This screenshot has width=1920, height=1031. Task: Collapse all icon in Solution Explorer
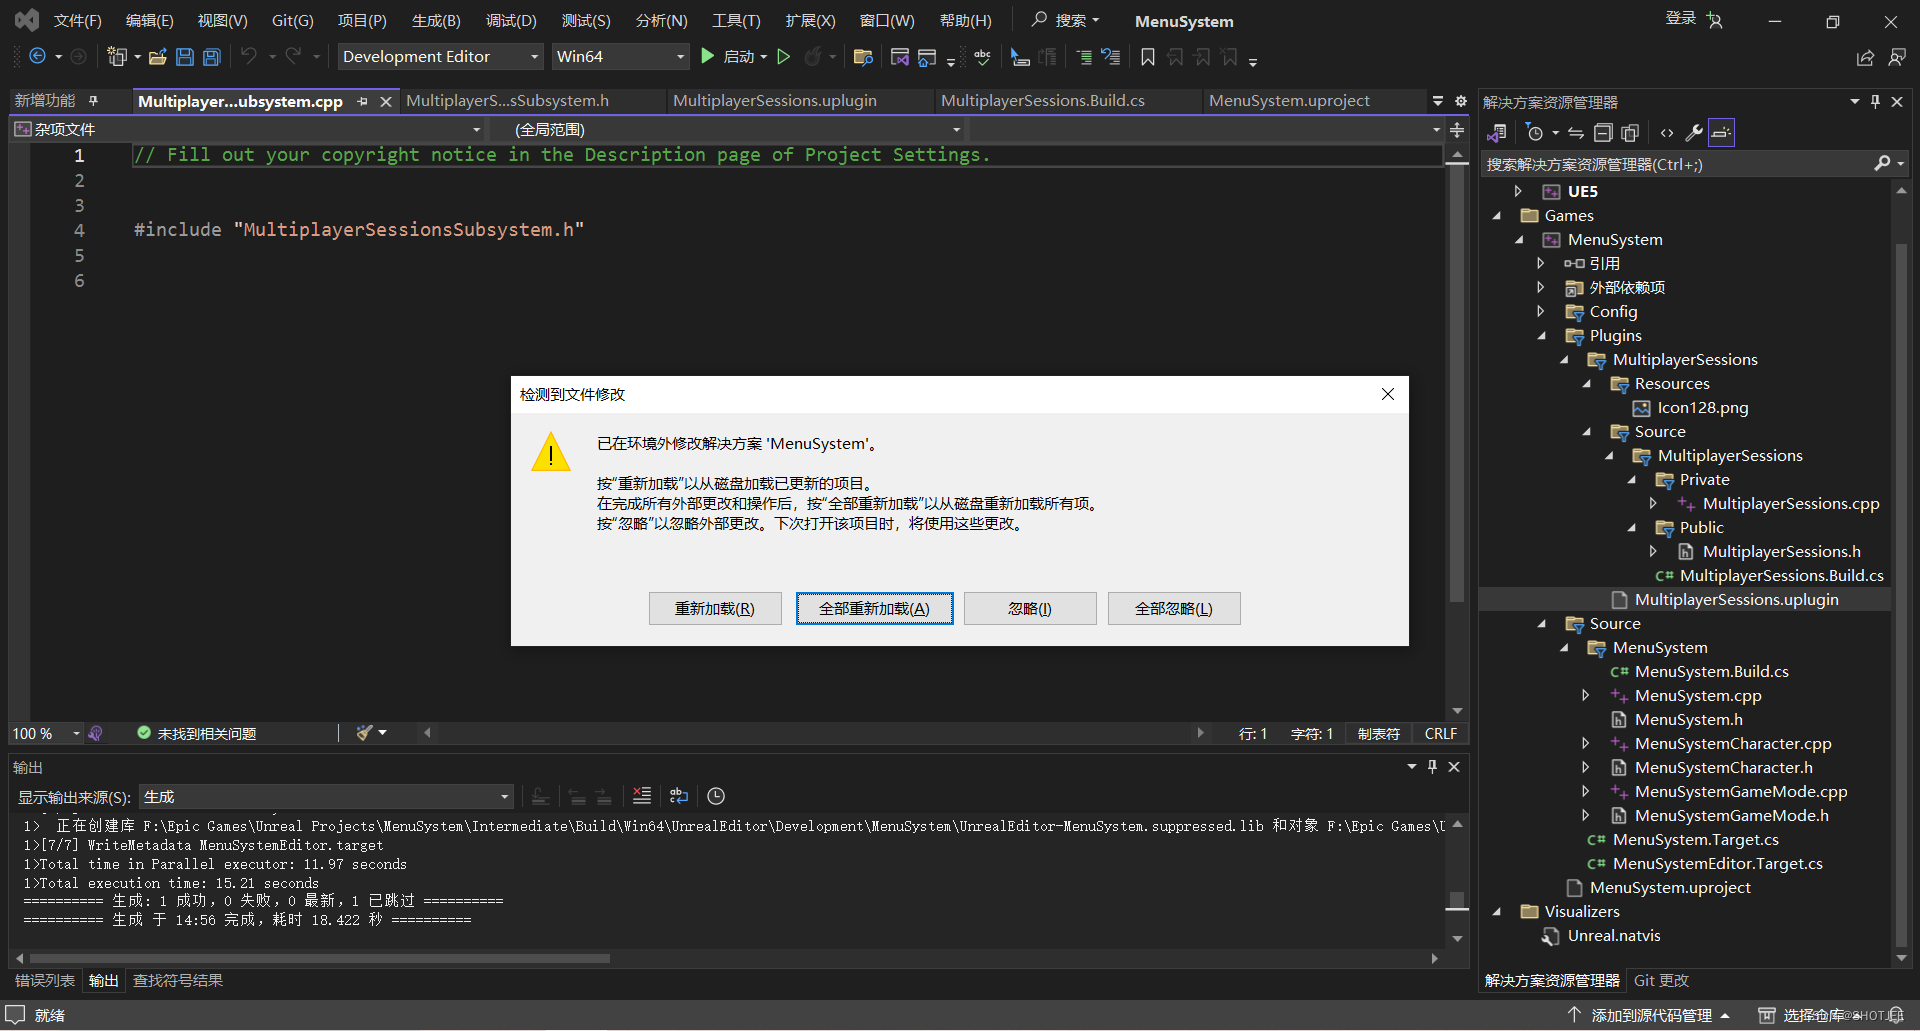pos(1603,133)
